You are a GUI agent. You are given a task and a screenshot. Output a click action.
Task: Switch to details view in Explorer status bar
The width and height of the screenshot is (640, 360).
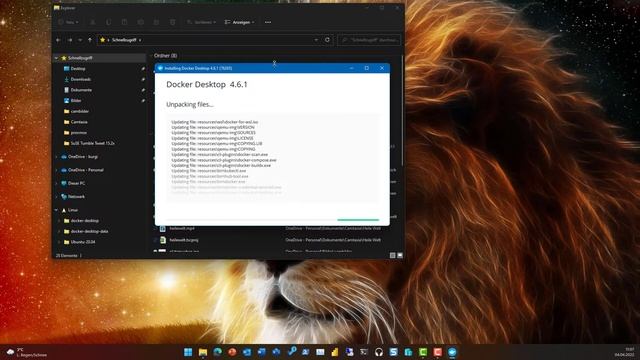pos(393,255)
